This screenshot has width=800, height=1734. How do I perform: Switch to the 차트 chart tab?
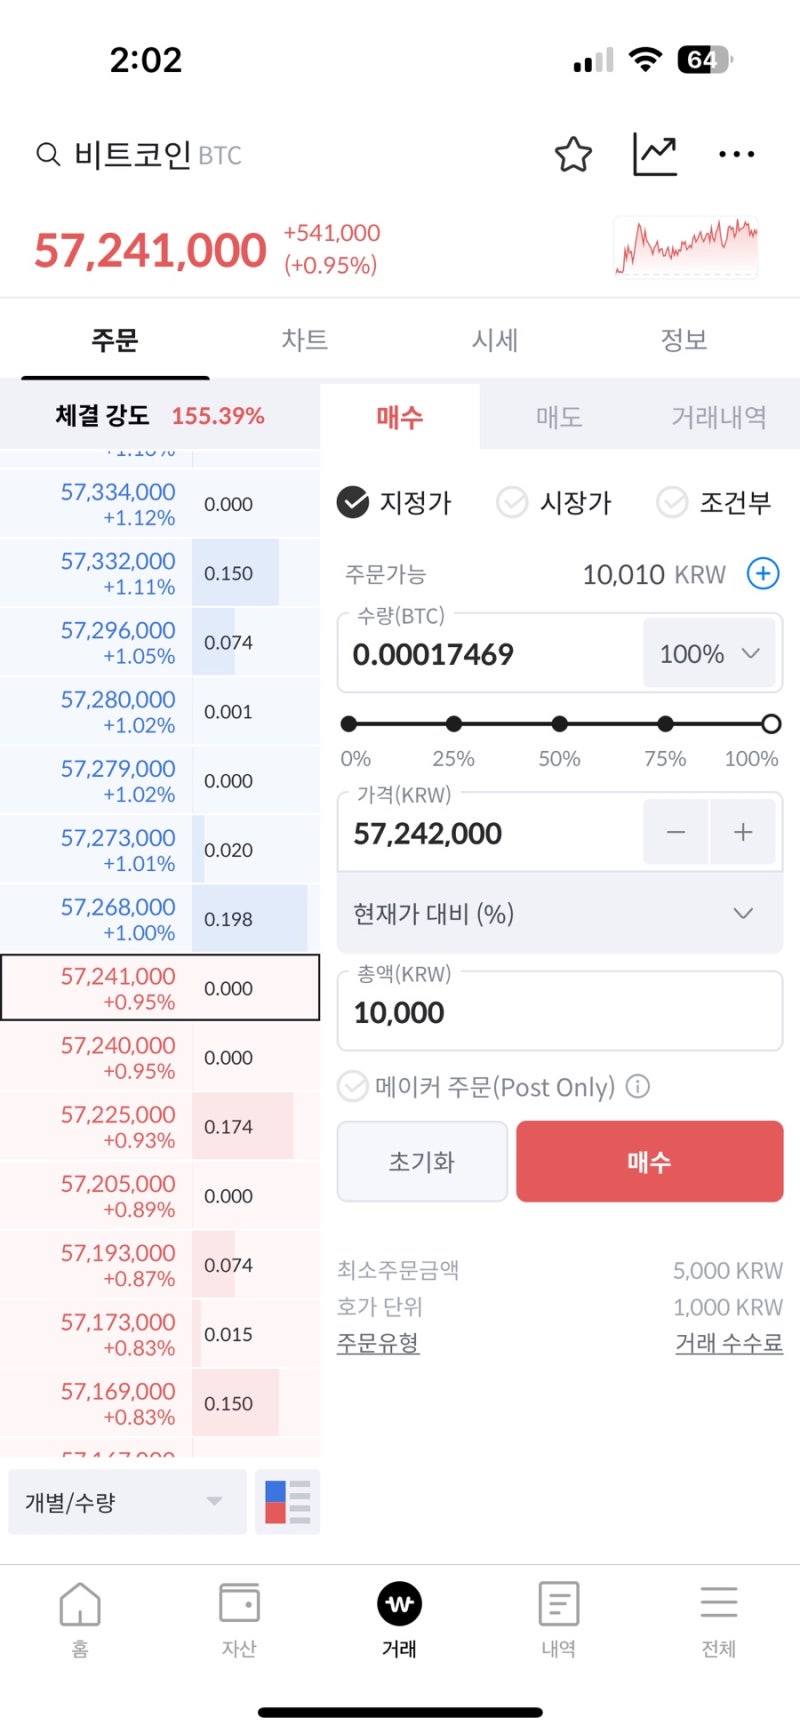pyautogui.click(x=304, y=340)
